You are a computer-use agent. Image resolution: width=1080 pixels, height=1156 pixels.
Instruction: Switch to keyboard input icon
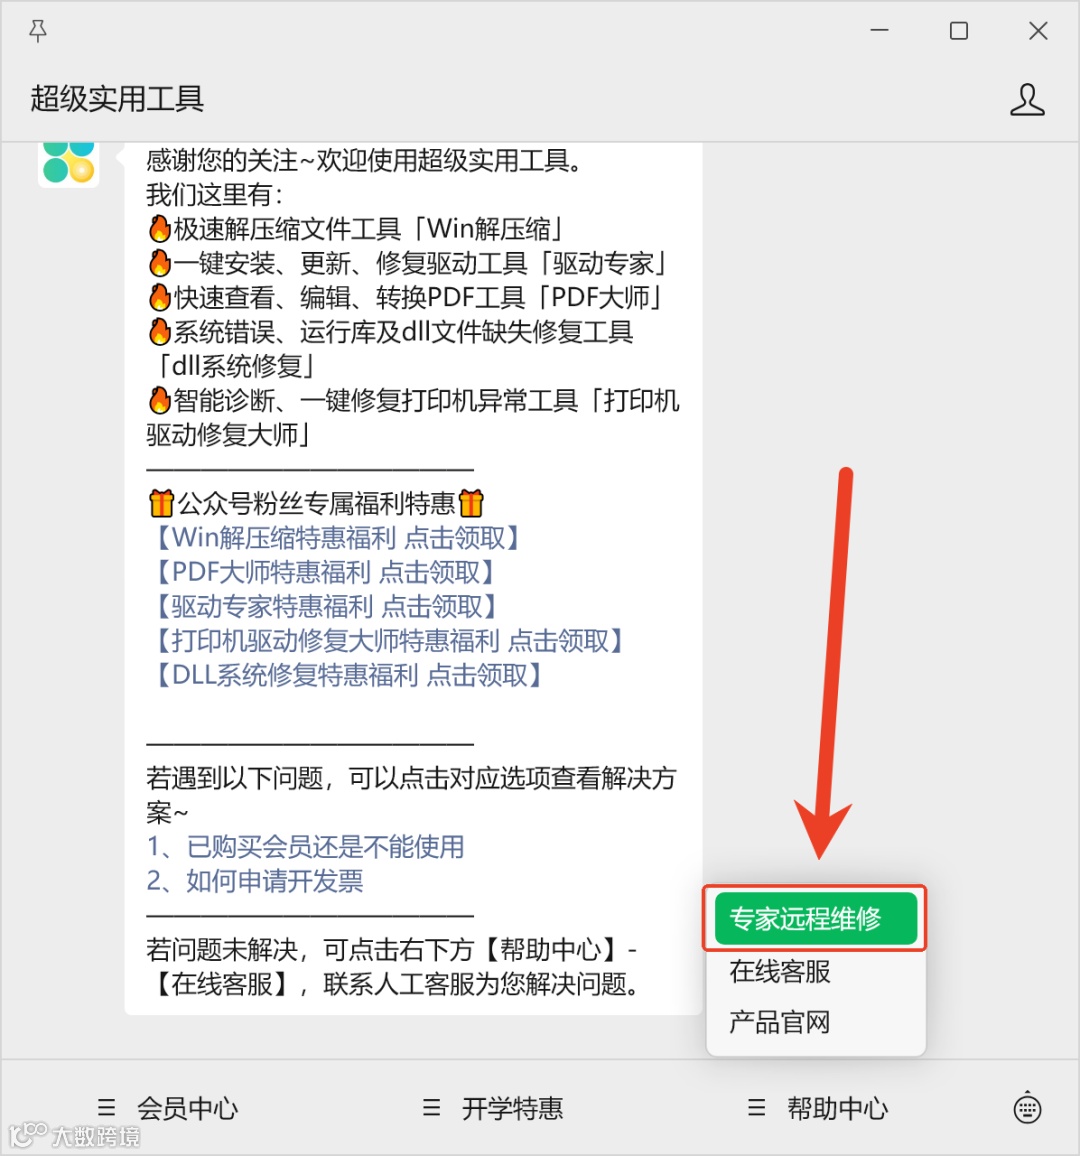[x=1027, y=1108]
